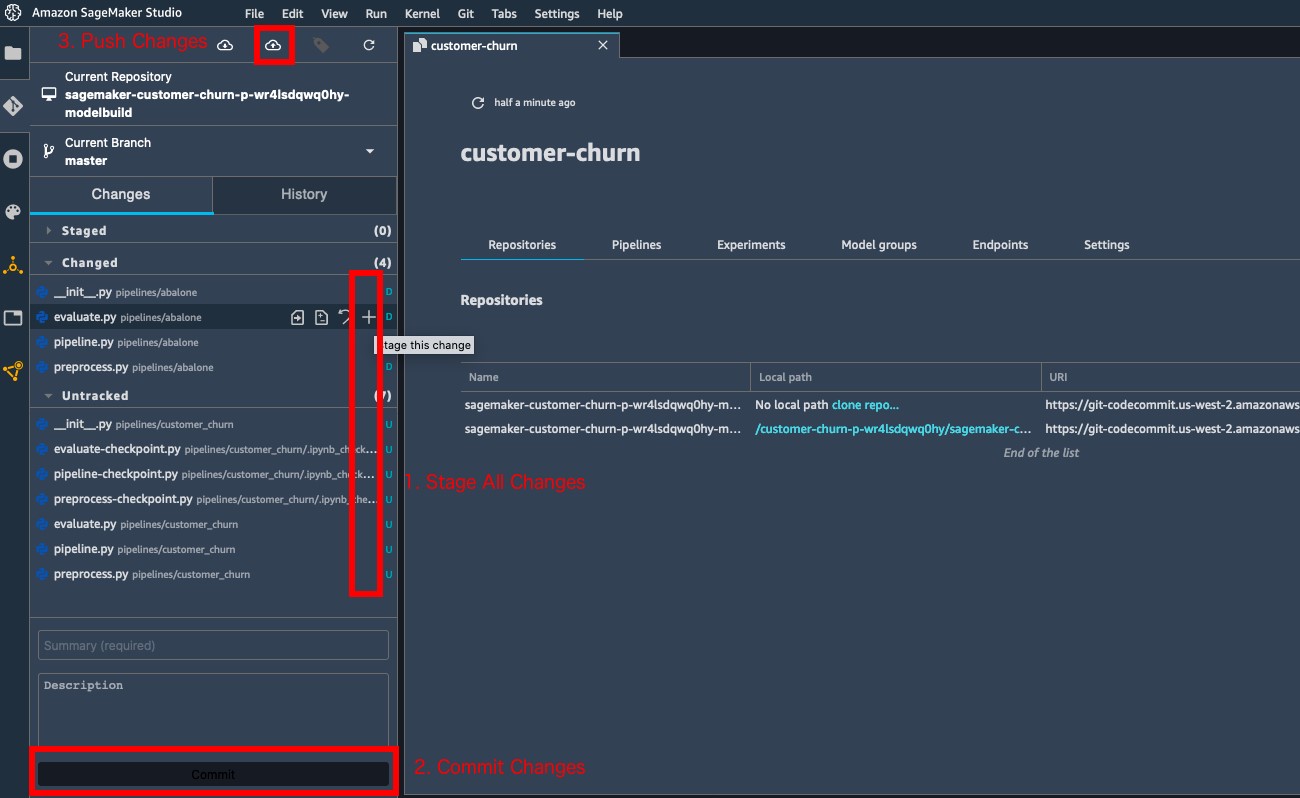Select preprocess-checkpoint.py untracked file
The width and height of the screenshot is (1300, 798).
click(213, 499)
